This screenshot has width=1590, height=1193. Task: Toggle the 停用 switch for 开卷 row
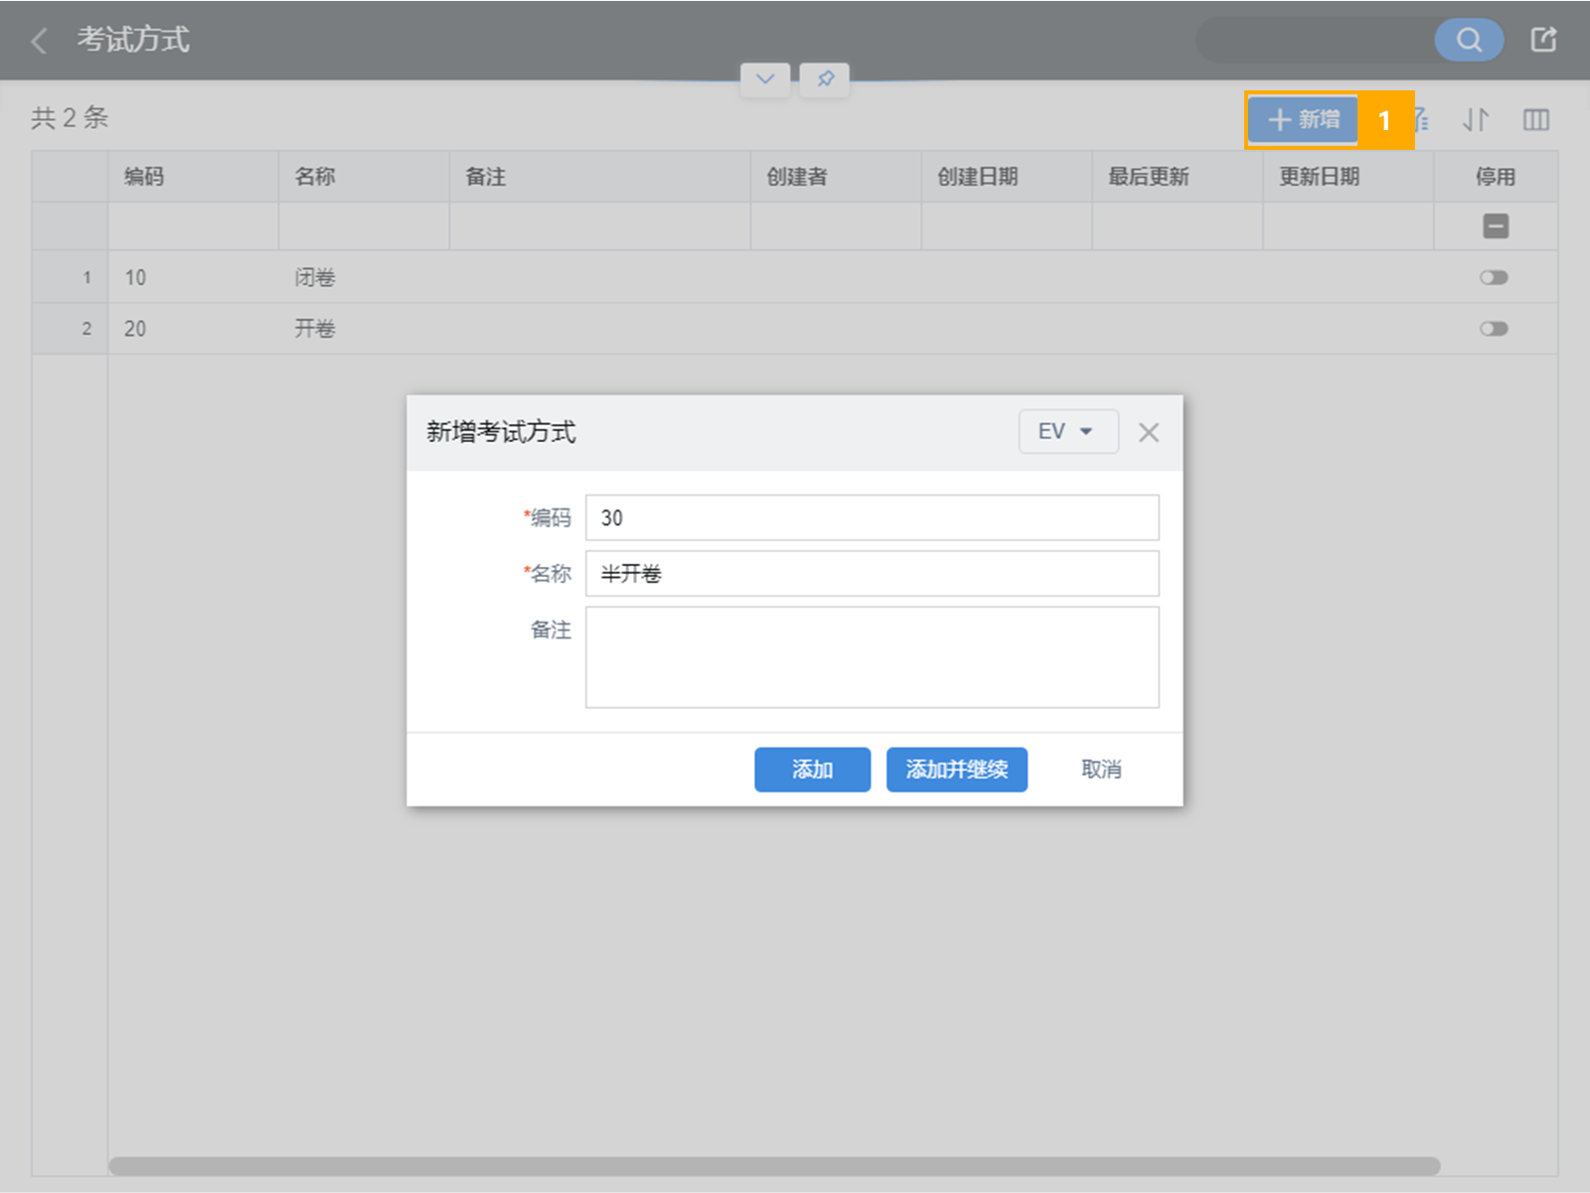[1494, 328]
